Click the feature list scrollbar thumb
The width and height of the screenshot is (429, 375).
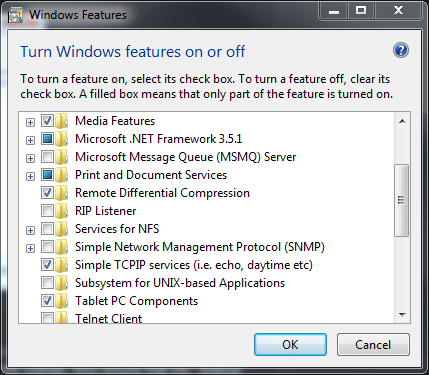(x=402, y=200)
